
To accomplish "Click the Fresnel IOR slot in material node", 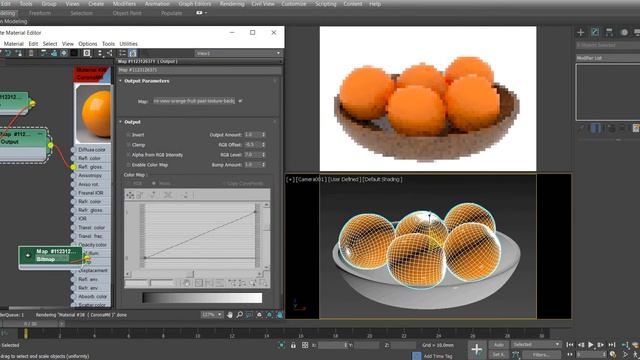I will point(91,193).
